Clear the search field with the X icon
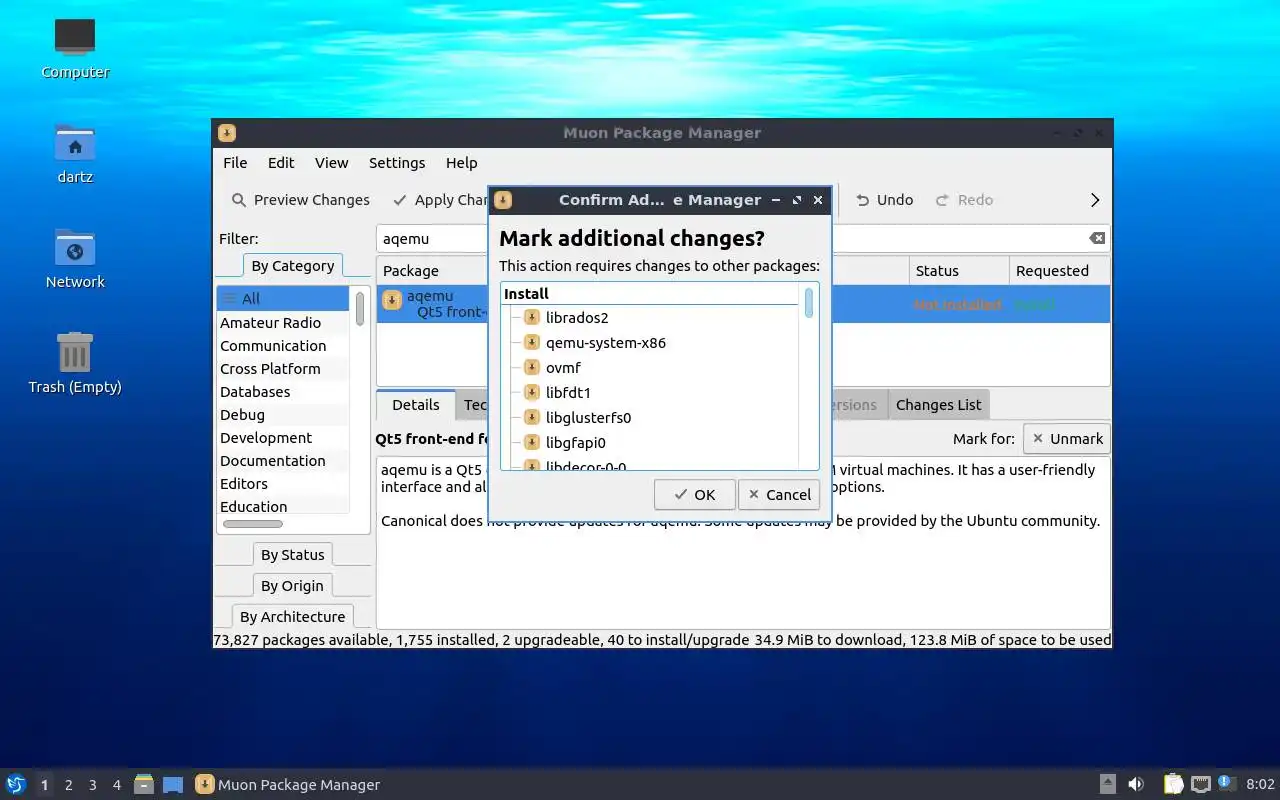This screenshot has height=800, width=1280. click(x=1097, y=238)
